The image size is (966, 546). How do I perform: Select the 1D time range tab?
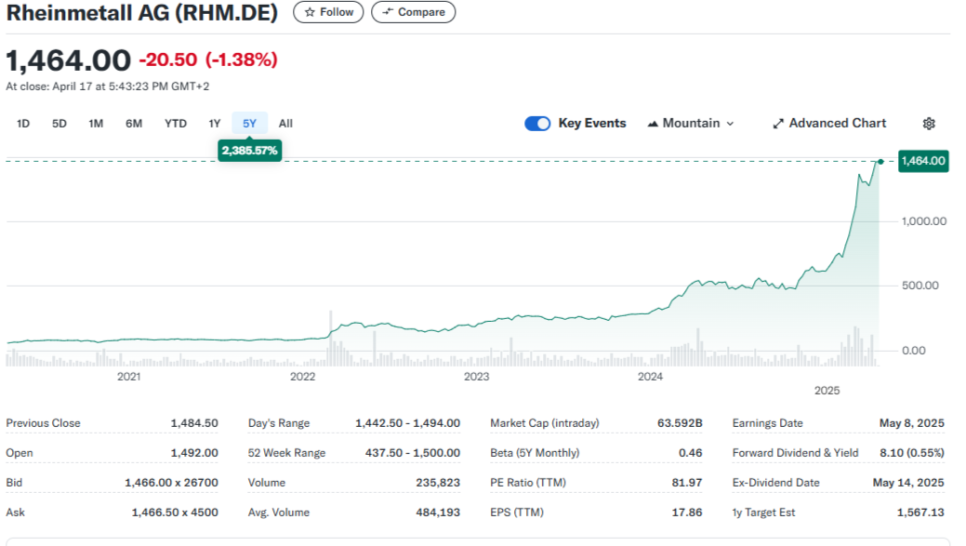click(23, 123)
